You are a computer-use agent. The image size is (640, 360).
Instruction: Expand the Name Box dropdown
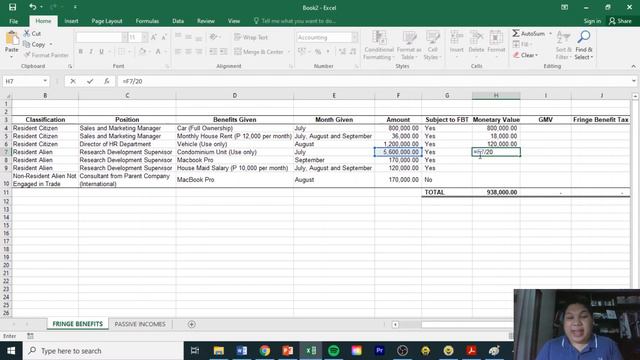(x=45, y=81)
